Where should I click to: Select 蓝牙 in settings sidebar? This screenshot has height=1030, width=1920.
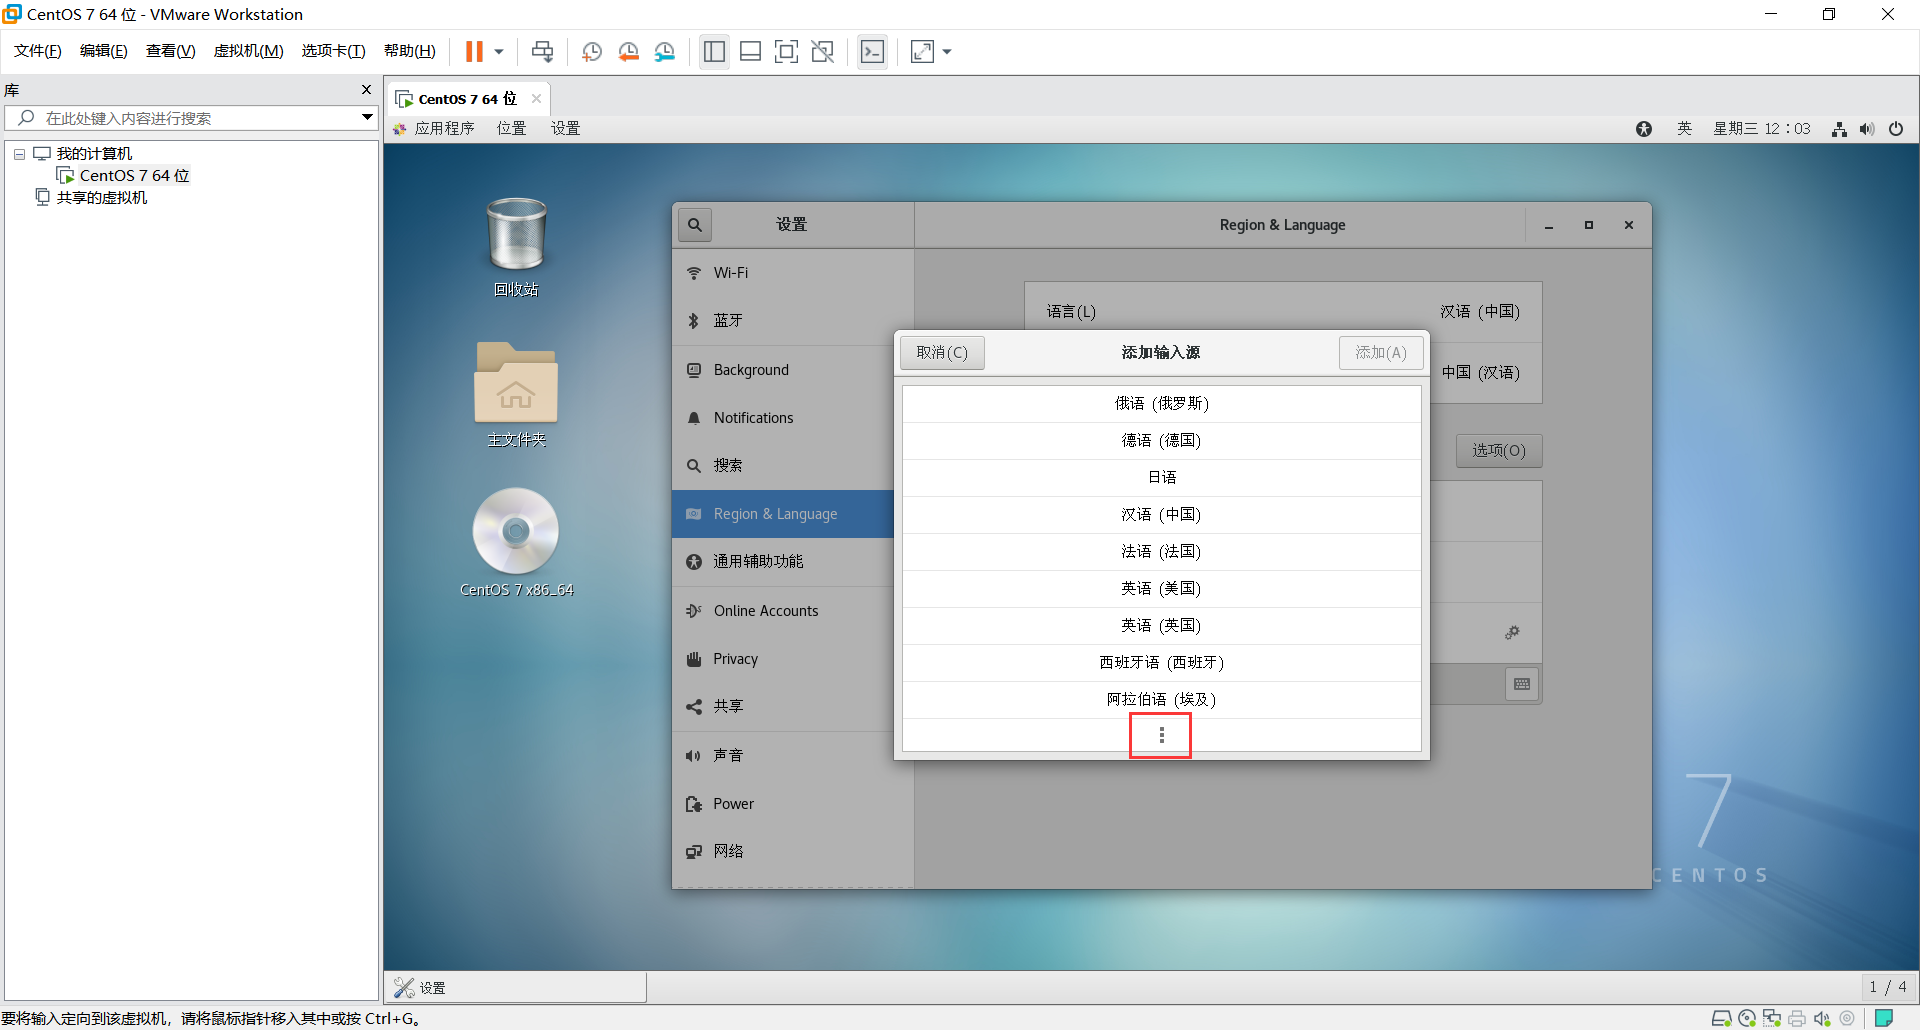[793, 321]
